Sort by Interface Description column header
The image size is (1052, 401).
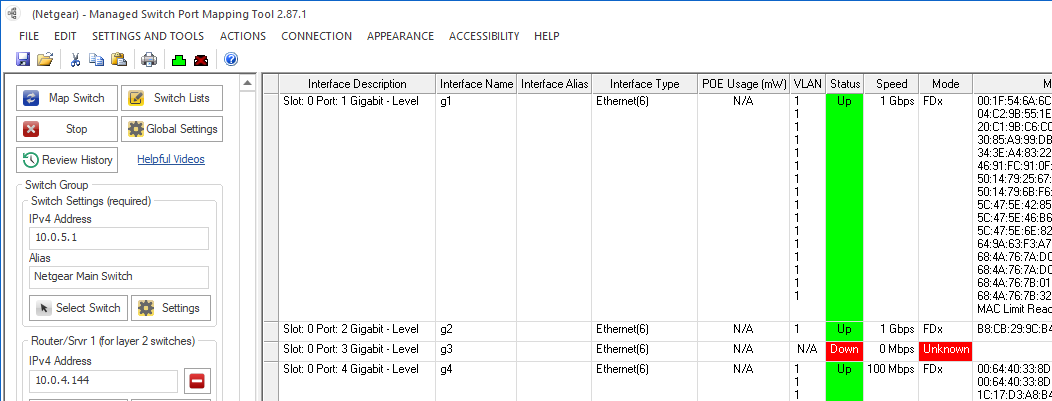357,84
